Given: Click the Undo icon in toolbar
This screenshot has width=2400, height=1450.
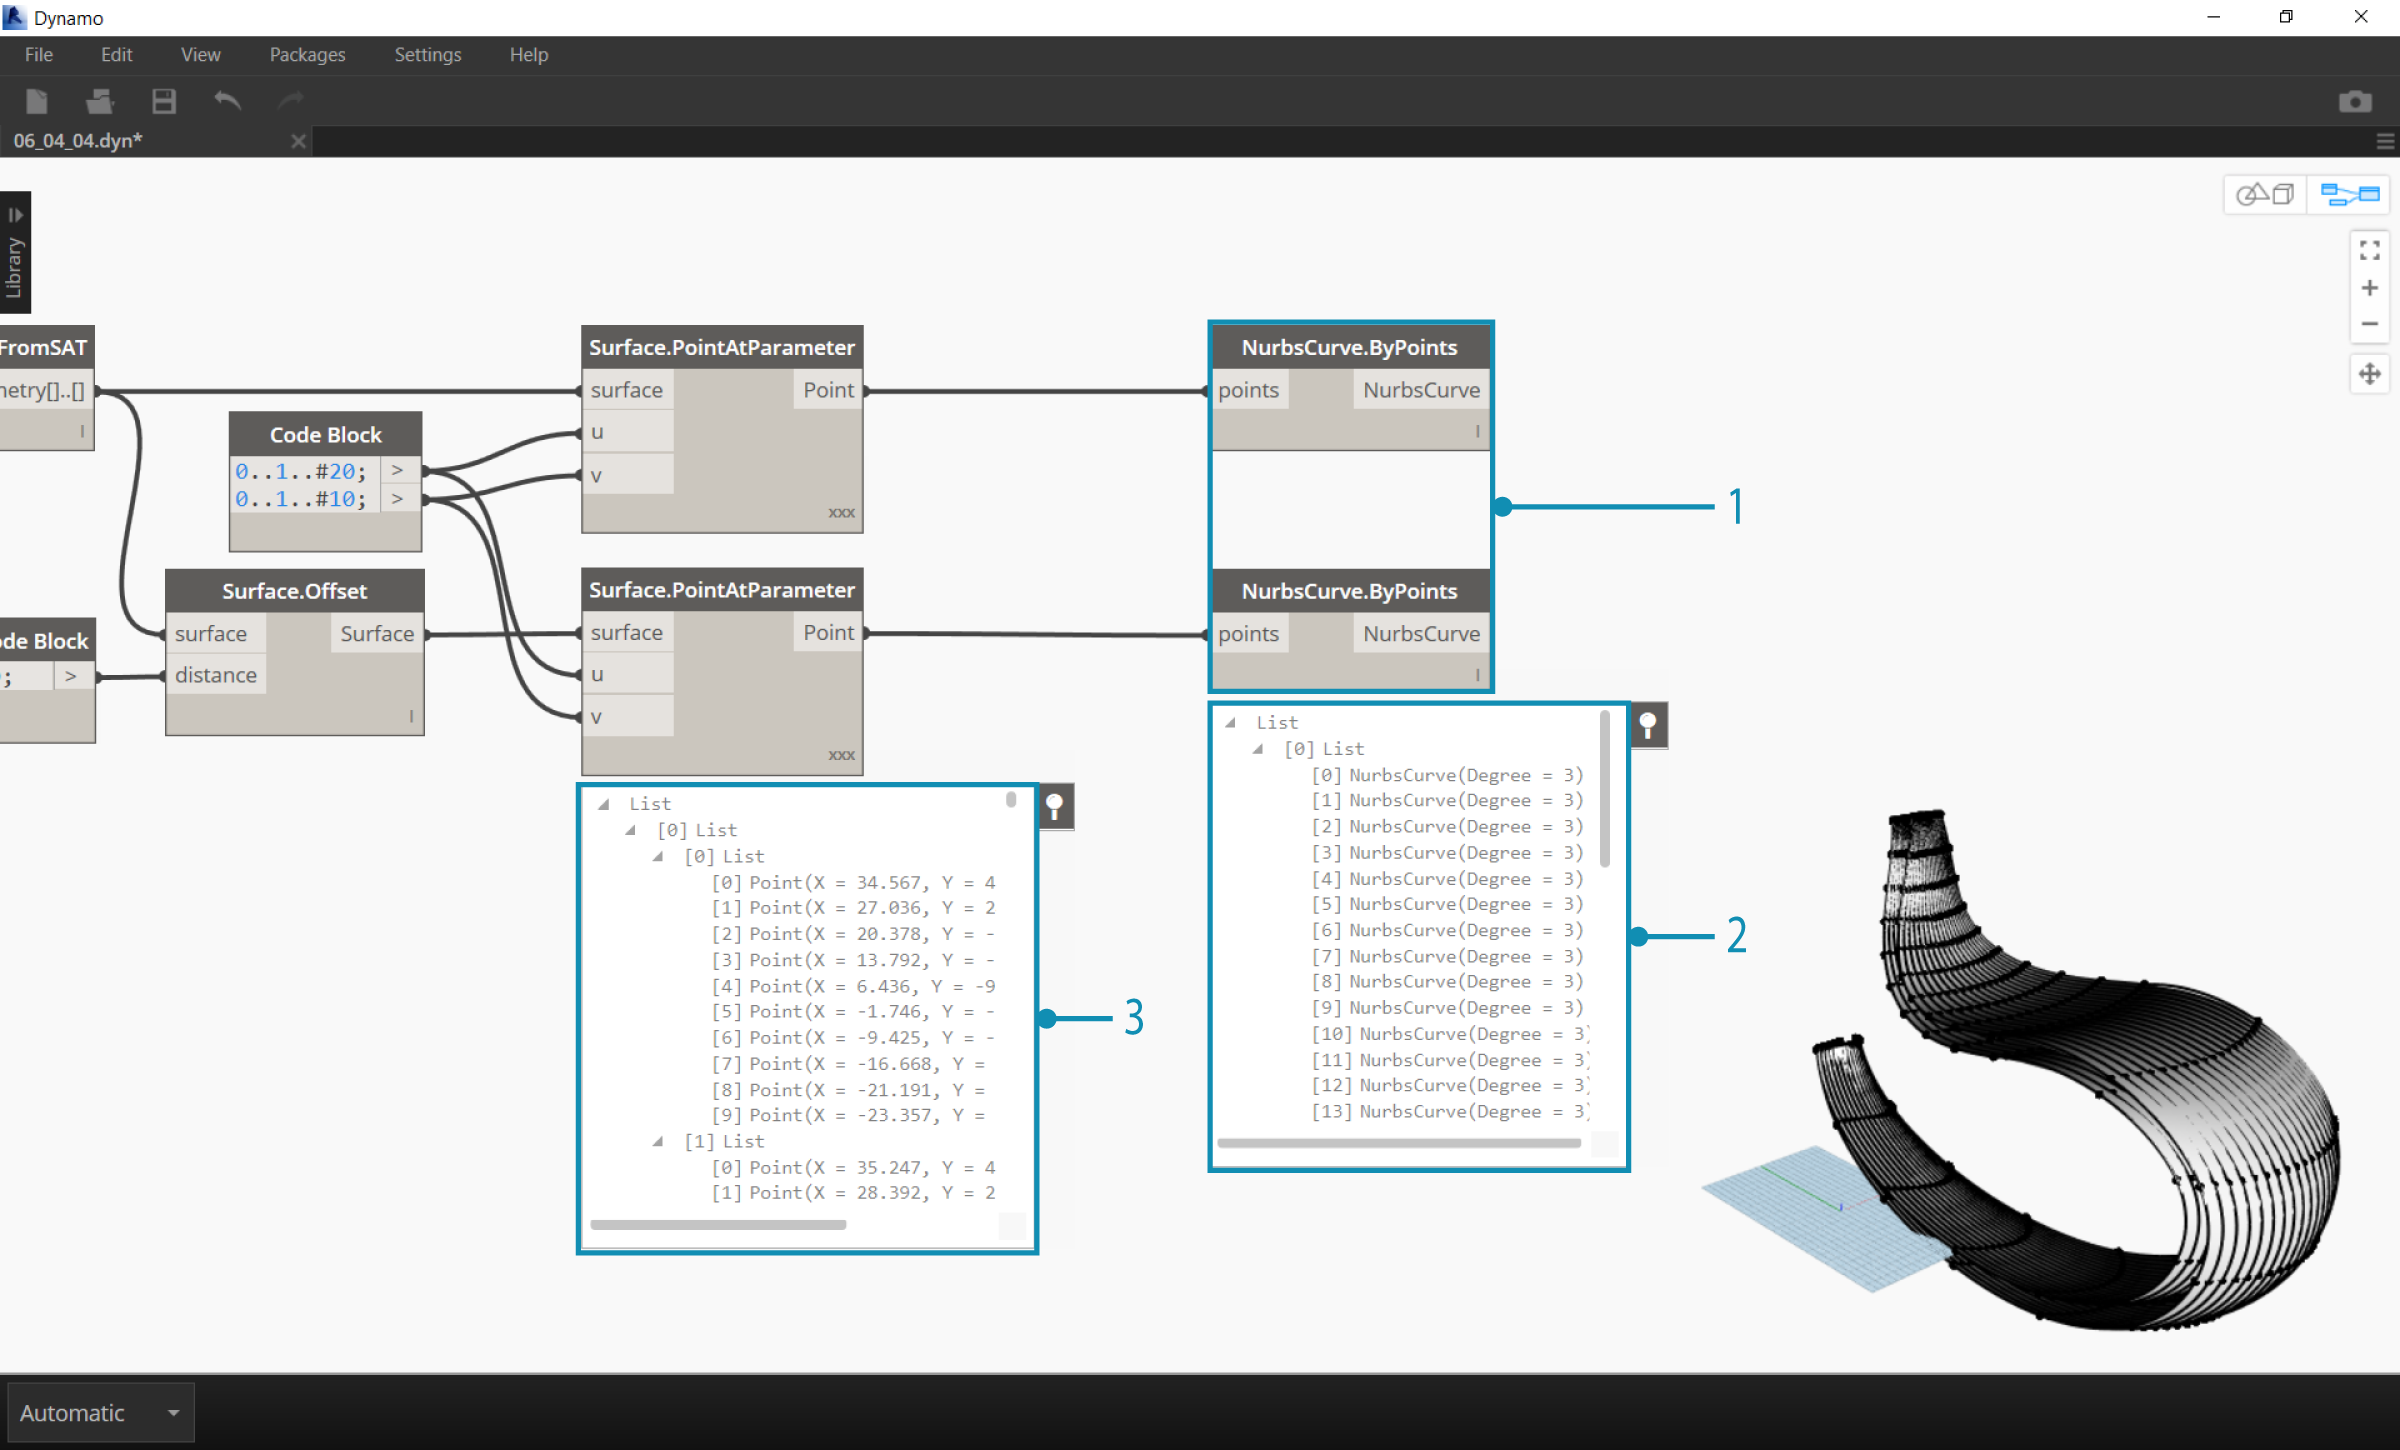Looking at the screenshot, I should [228, 99].
